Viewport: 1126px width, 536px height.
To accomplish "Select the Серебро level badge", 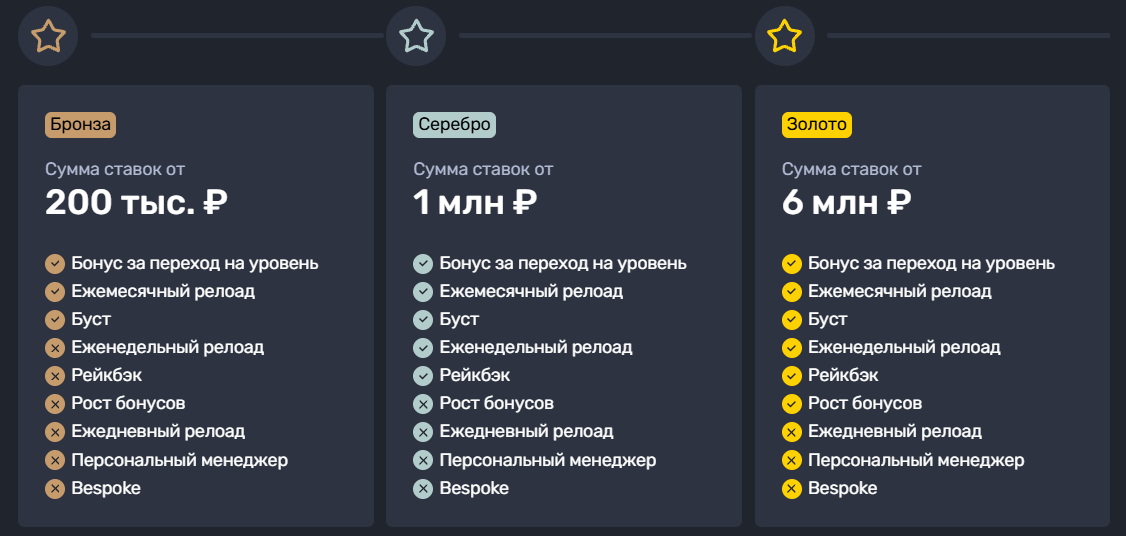I will (455, 125).
